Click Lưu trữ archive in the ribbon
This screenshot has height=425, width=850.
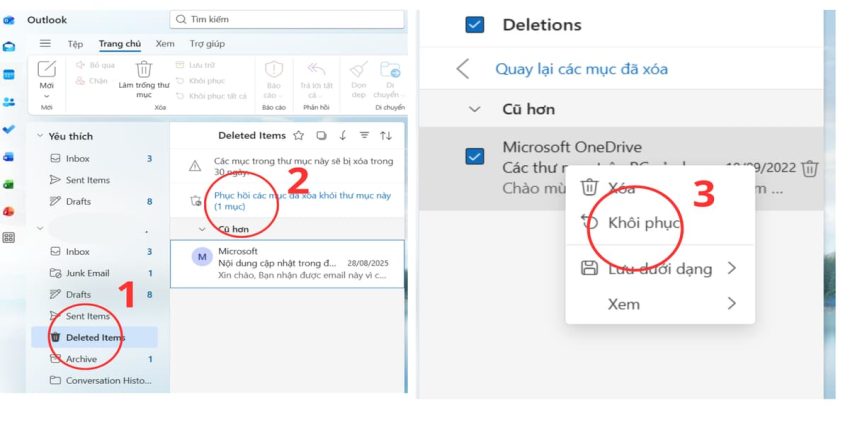click(x=196, y=65)
